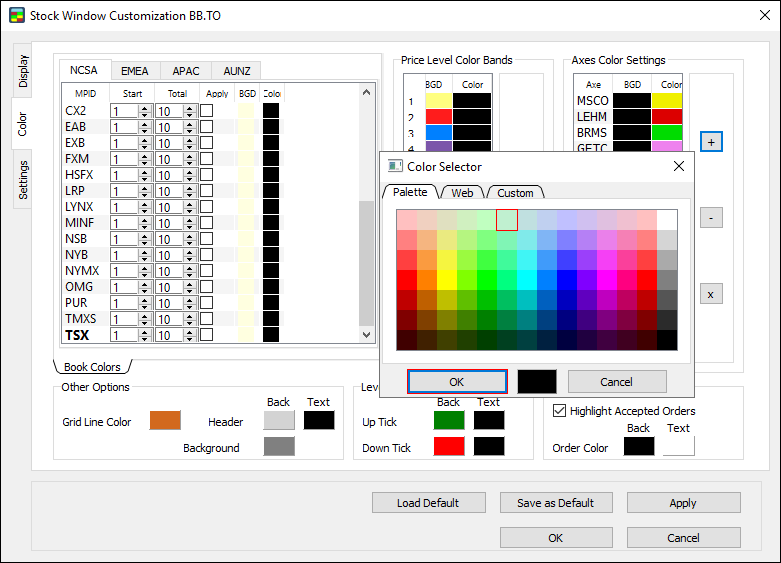Click the plus button in Axes Color Settings
This screenshot has height=563, width=781.
(x=710, y=142)
